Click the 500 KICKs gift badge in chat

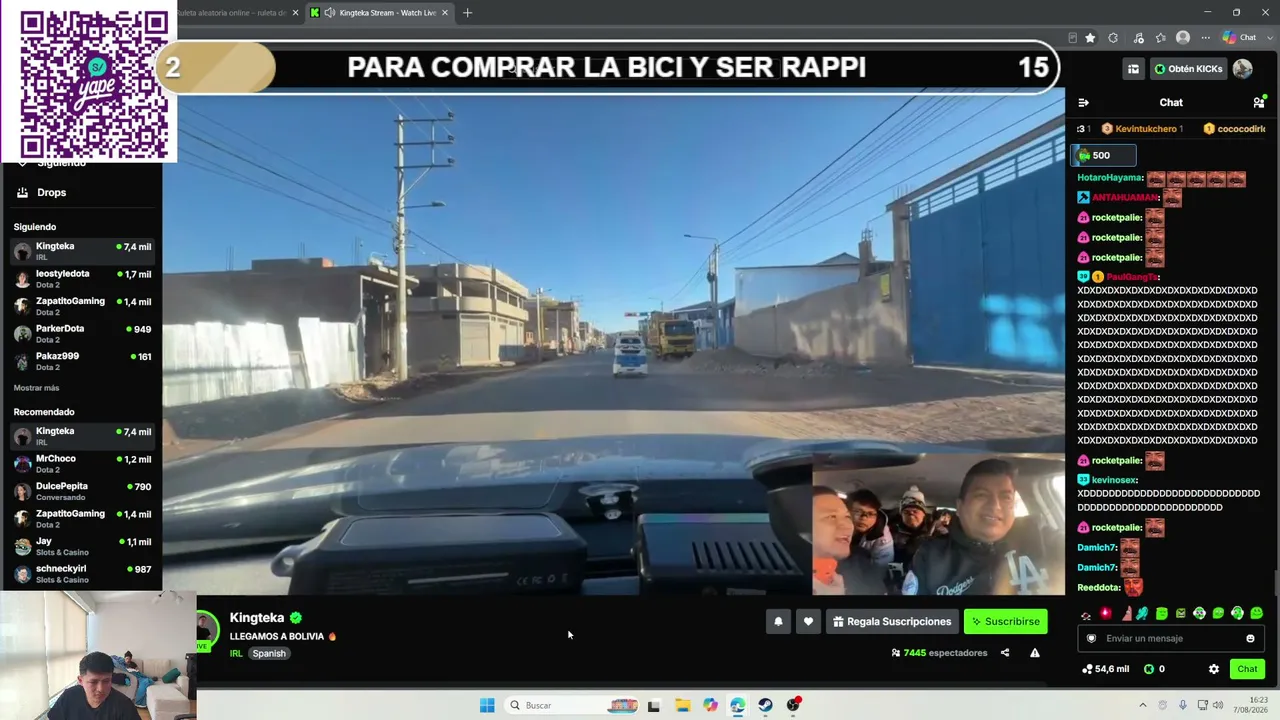click(1103, 156)
